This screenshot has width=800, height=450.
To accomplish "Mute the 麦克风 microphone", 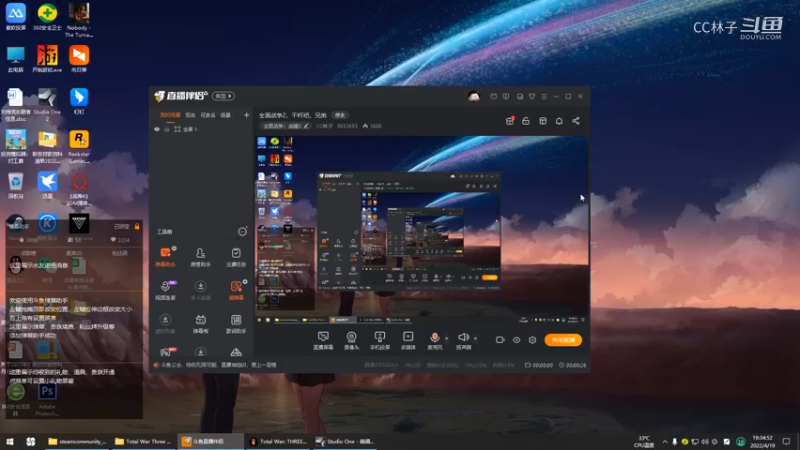I will pyautogui.click(x=435, y=340).
